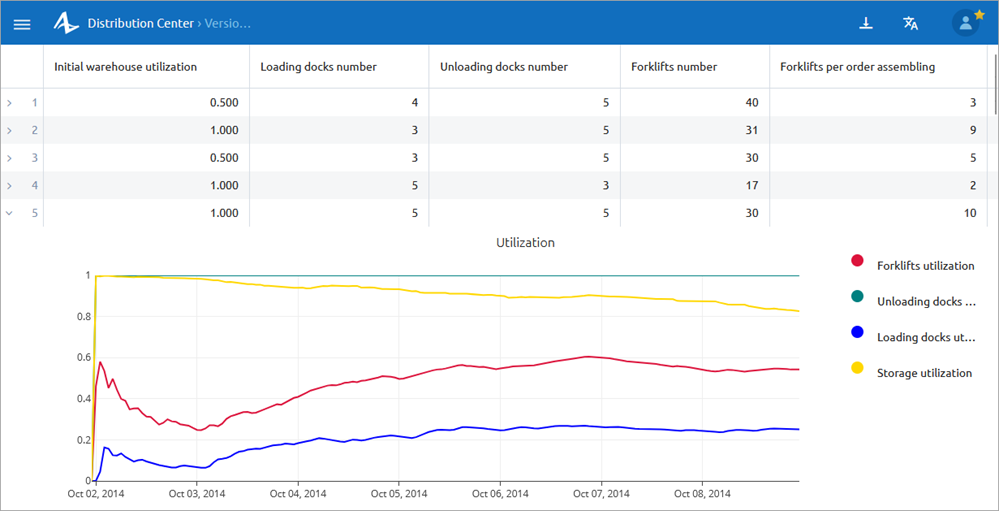Expand row 1 chevron

[x=9, y=103]
